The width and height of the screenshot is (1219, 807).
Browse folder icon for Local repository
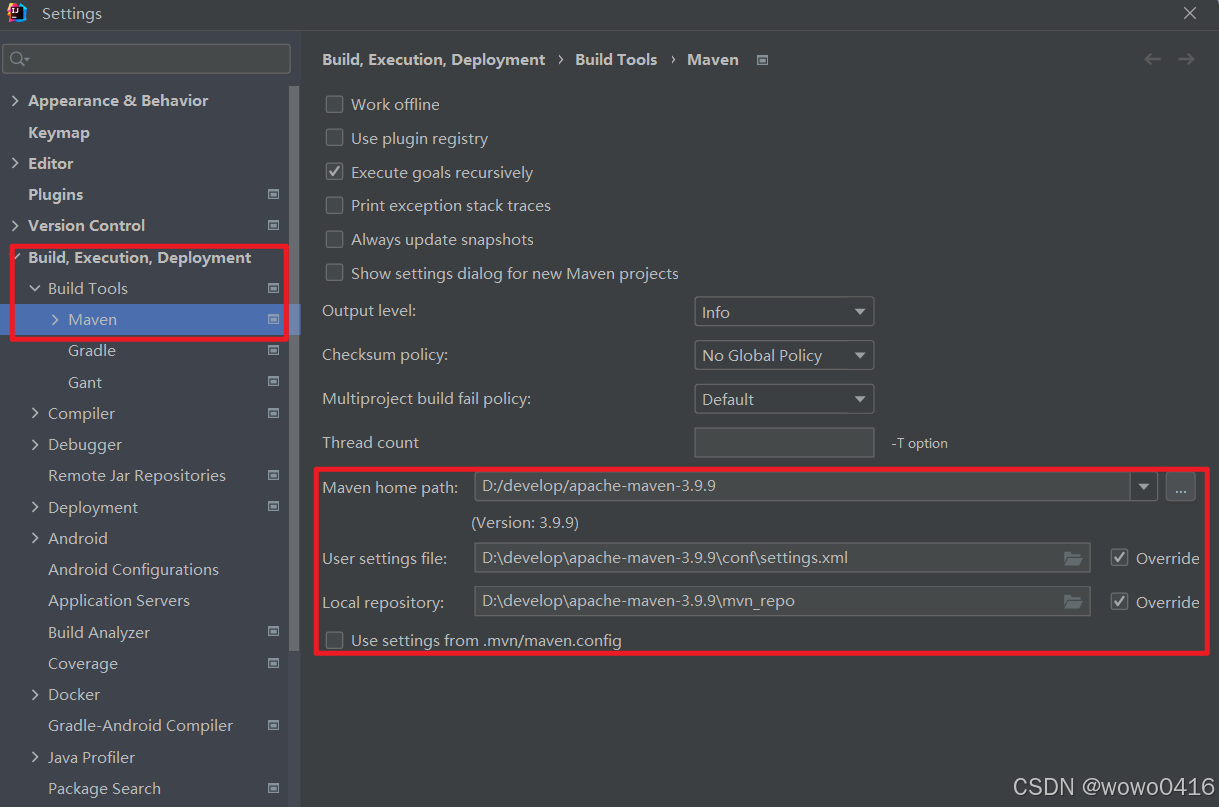point(1073,602)
